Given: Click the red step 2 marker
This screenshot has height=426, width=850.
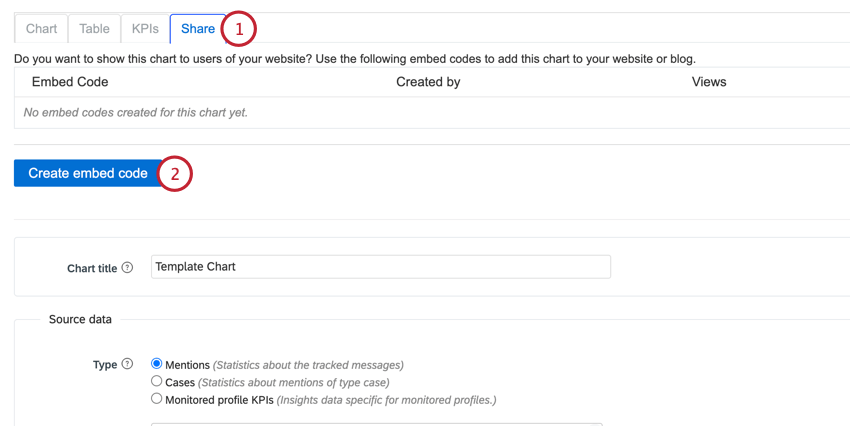Looking at the screenshot, I should point(175,173).
